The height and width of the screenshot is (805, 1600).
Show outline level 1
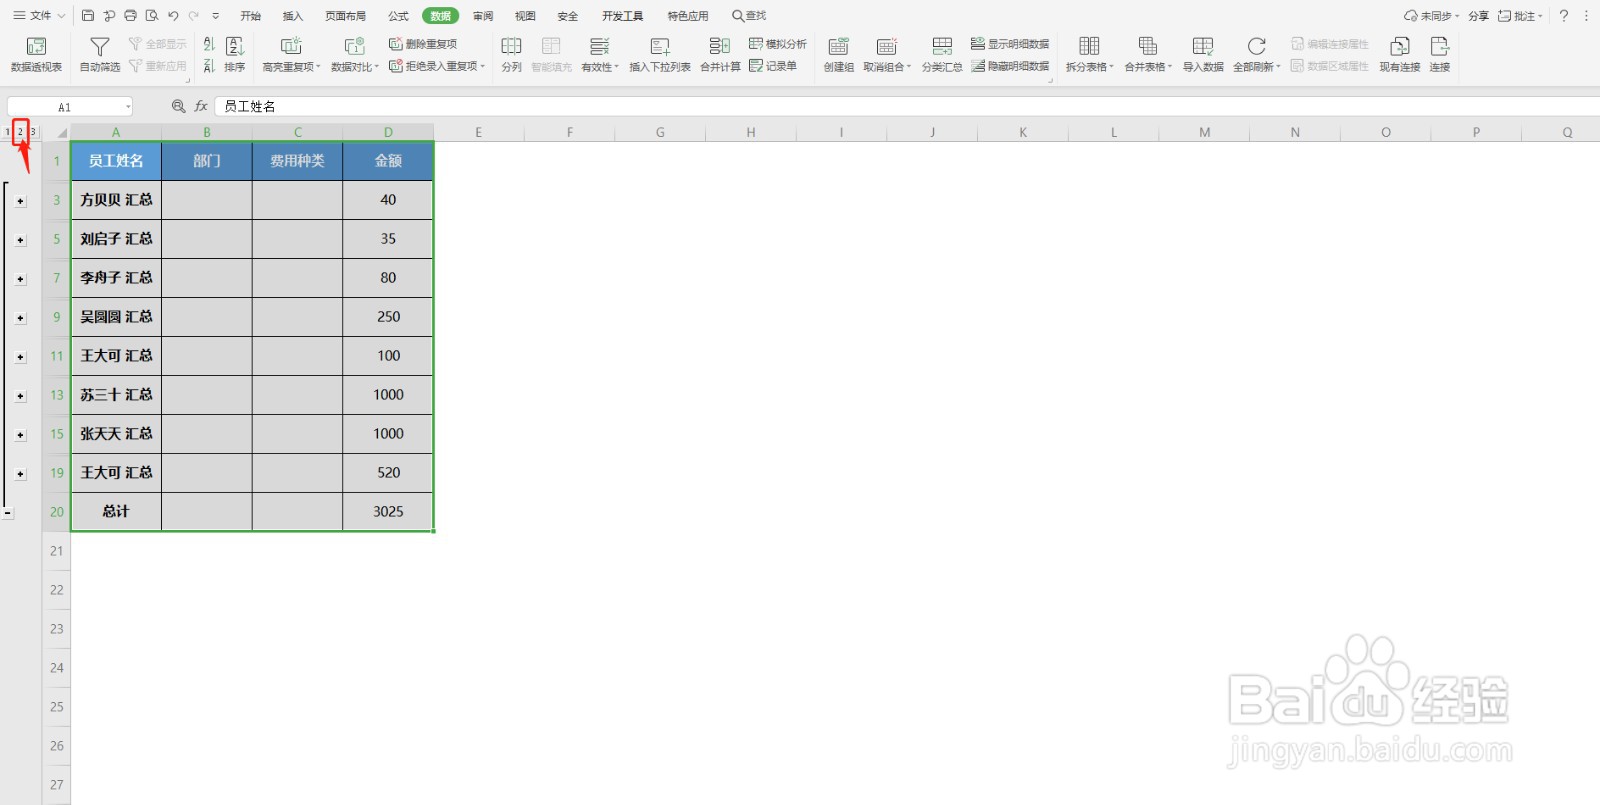click(7, 132)
